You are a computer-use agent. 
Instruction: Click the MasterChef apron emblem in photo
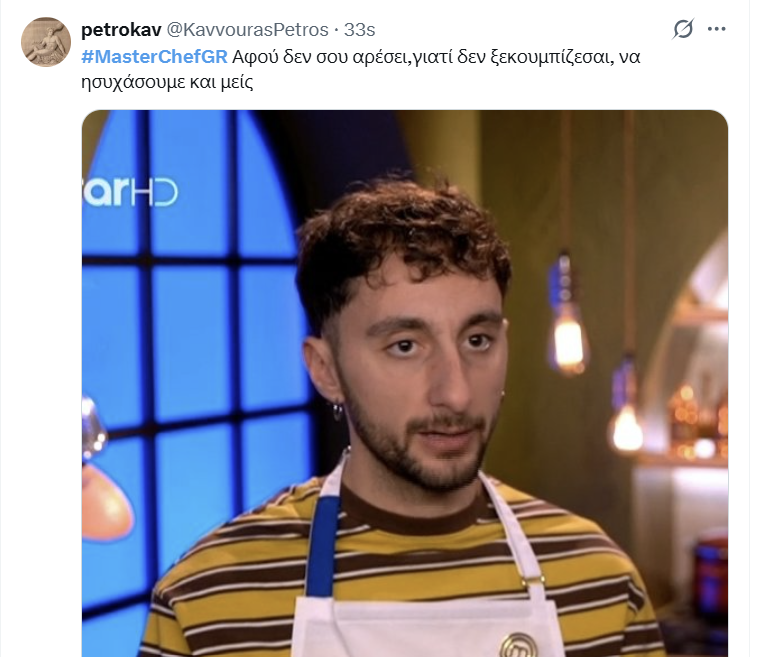pyautogui.click(x=520, y=644)
